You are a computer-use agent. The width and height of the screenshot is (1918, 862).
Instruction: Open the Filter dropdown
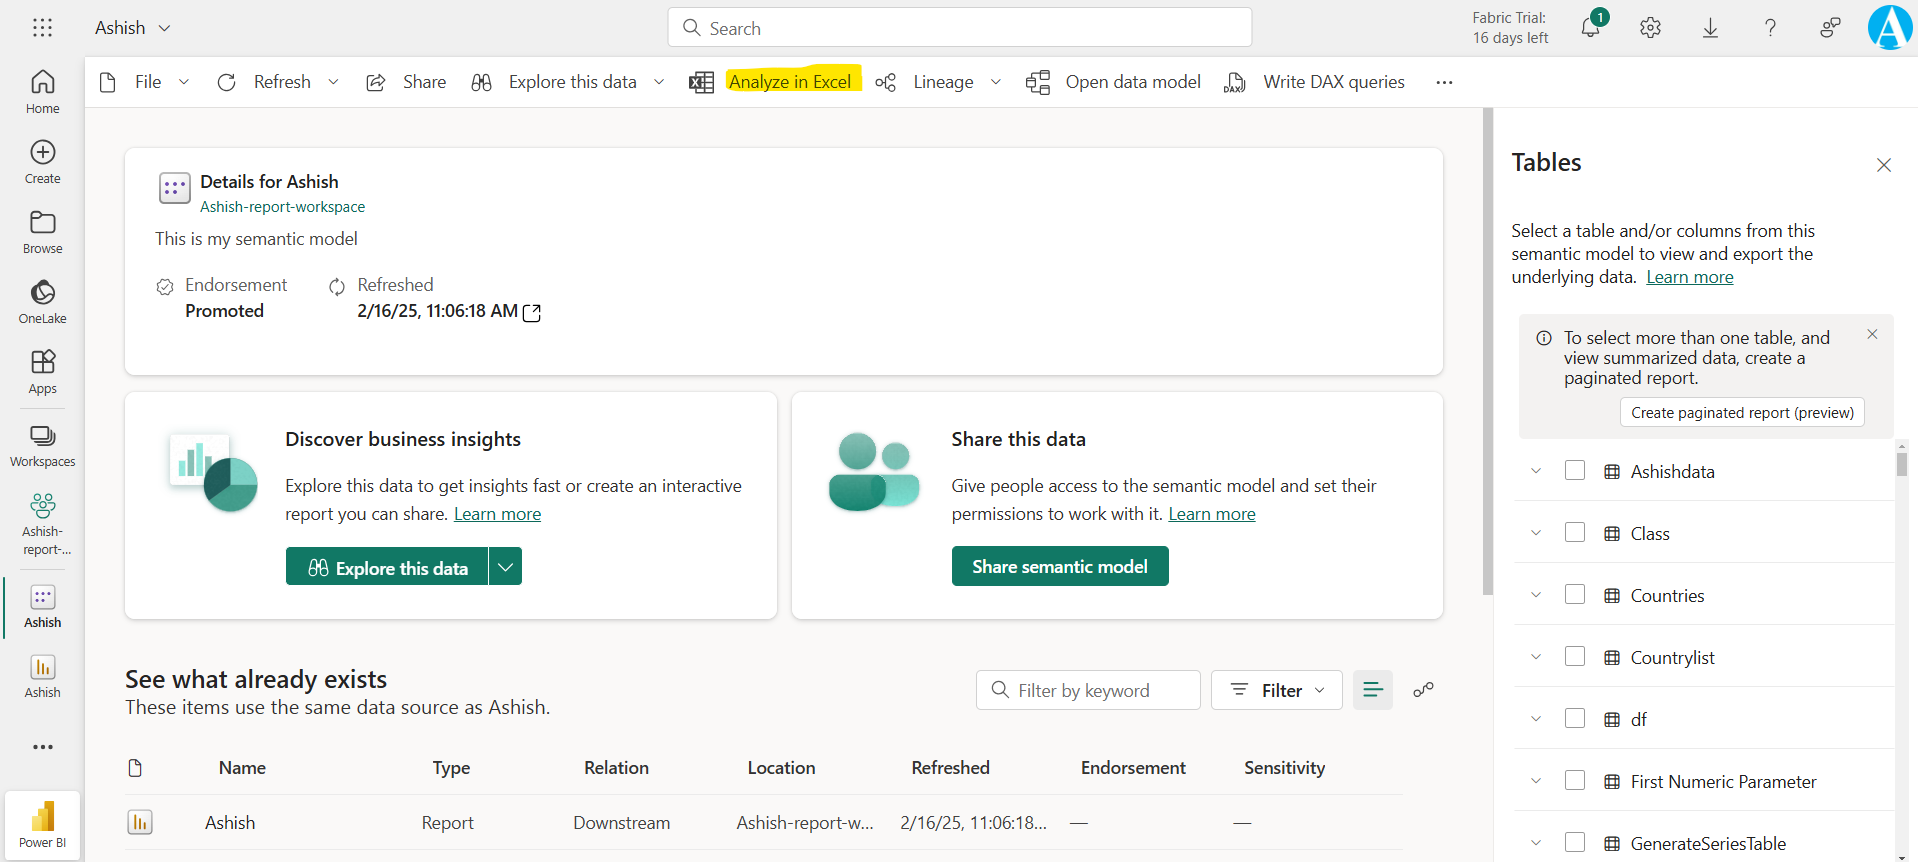(x=1276, y=690)
